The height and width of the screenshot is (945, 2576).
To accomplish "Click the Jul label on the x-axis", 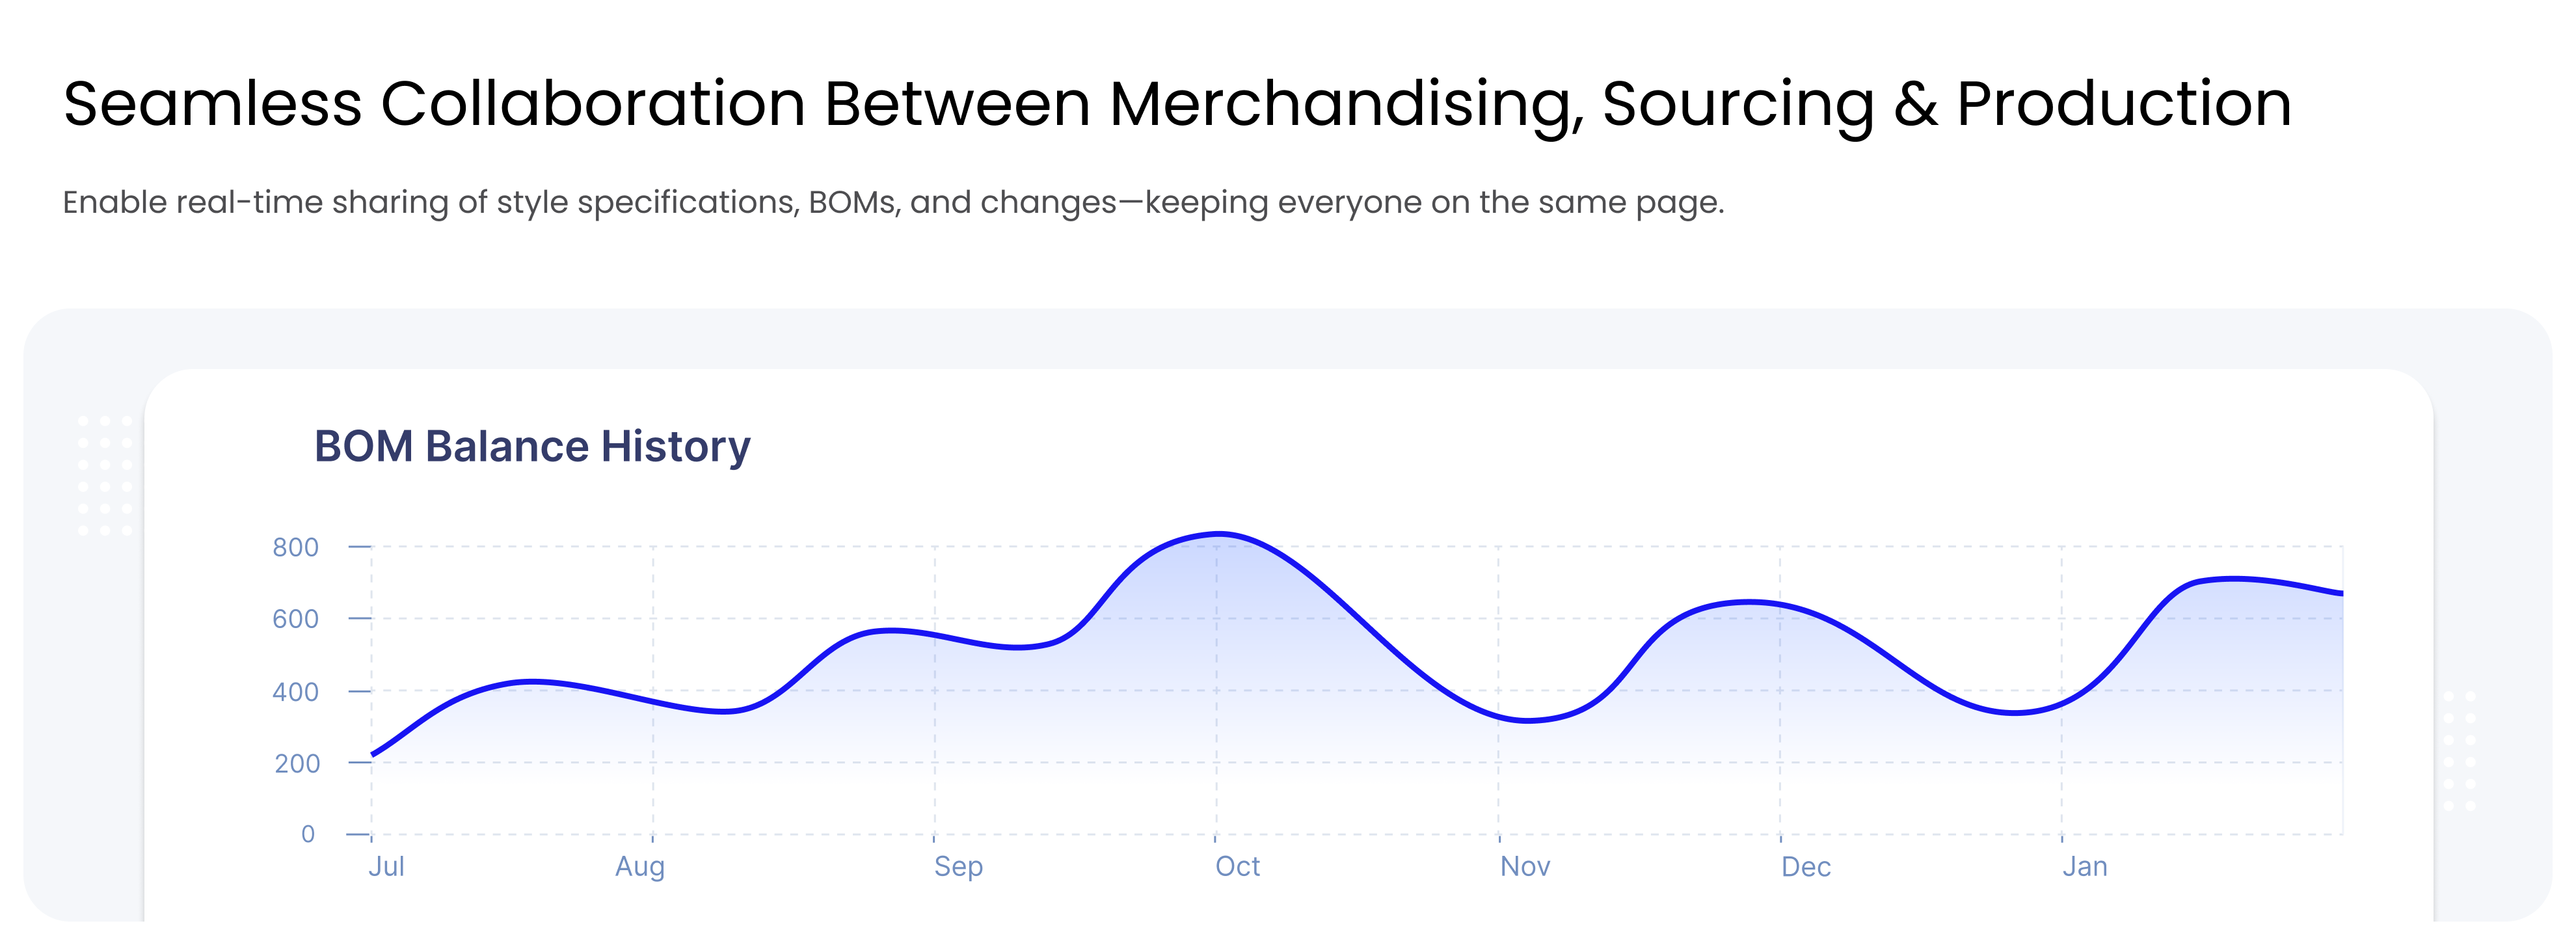I will tap(386, 866).
